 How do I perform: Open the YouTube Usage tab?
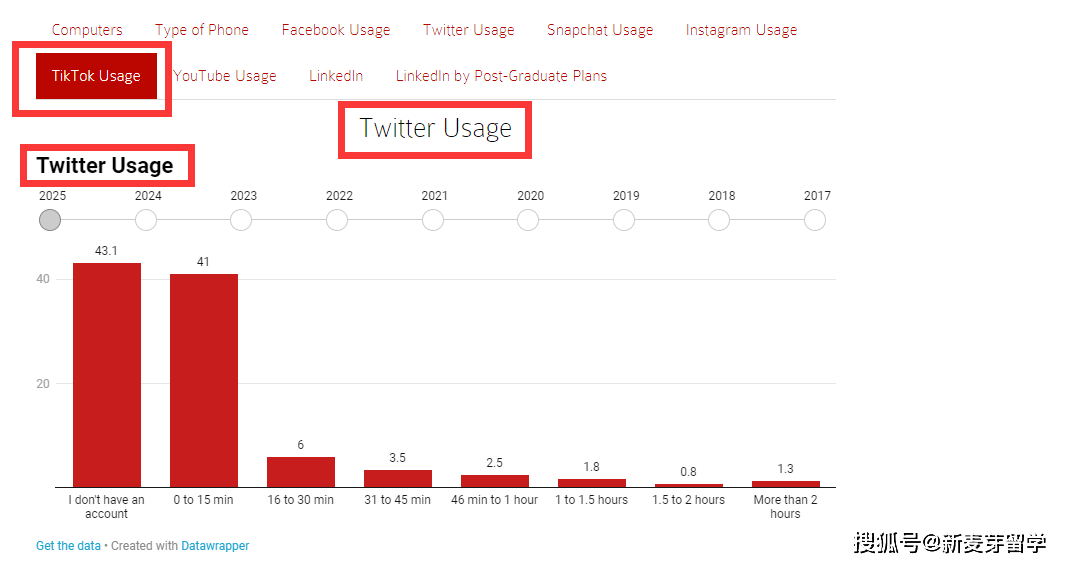[x=225, y=76]
